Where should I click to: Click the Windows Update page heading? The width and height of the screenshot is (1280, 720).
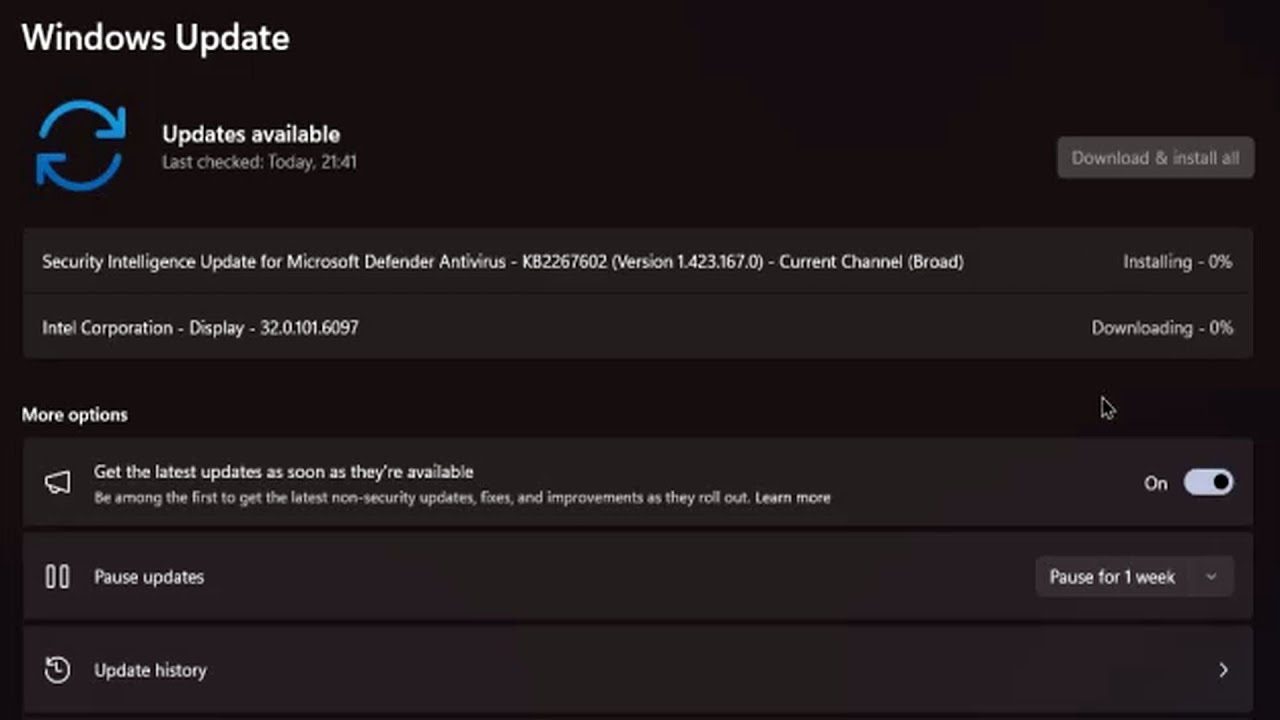click(x=155, y=37)
